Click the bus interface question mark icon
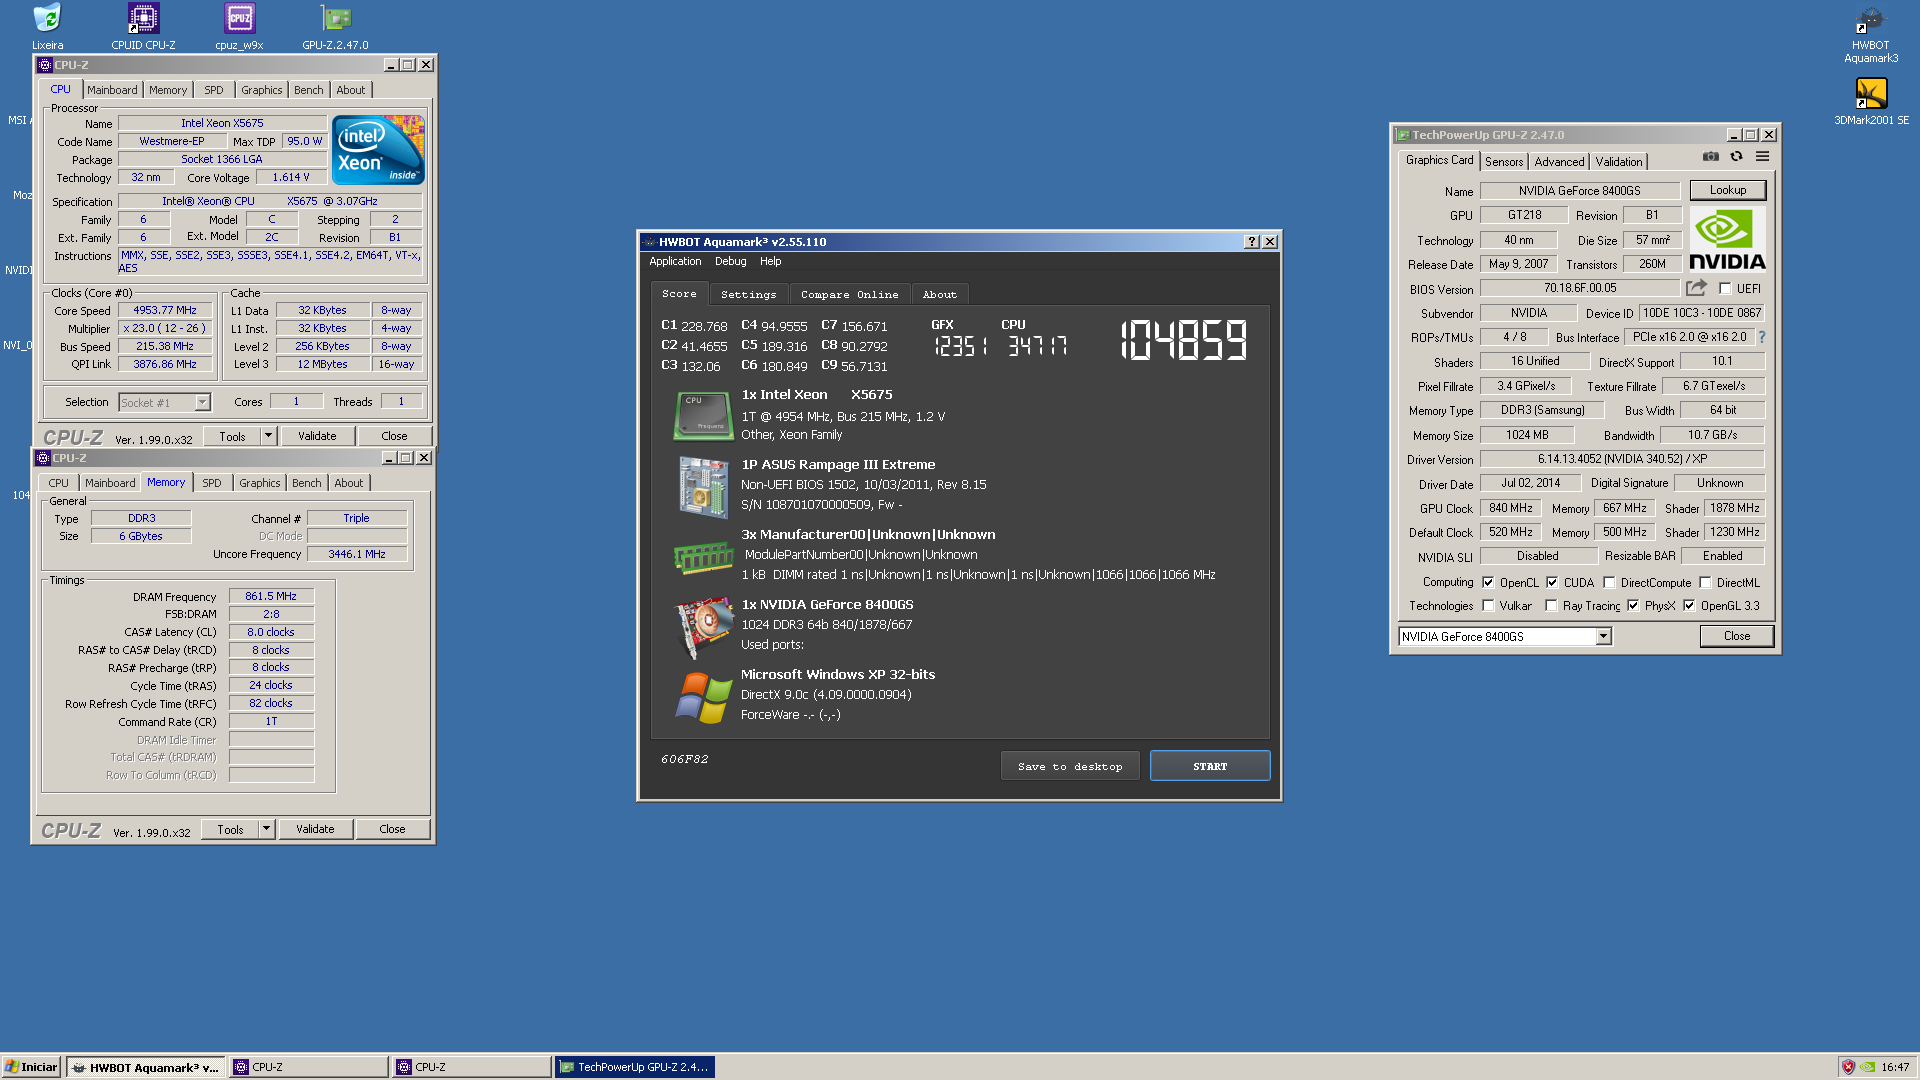The width and height of the screenshot is (1920, 1080). pos(1762,338)
